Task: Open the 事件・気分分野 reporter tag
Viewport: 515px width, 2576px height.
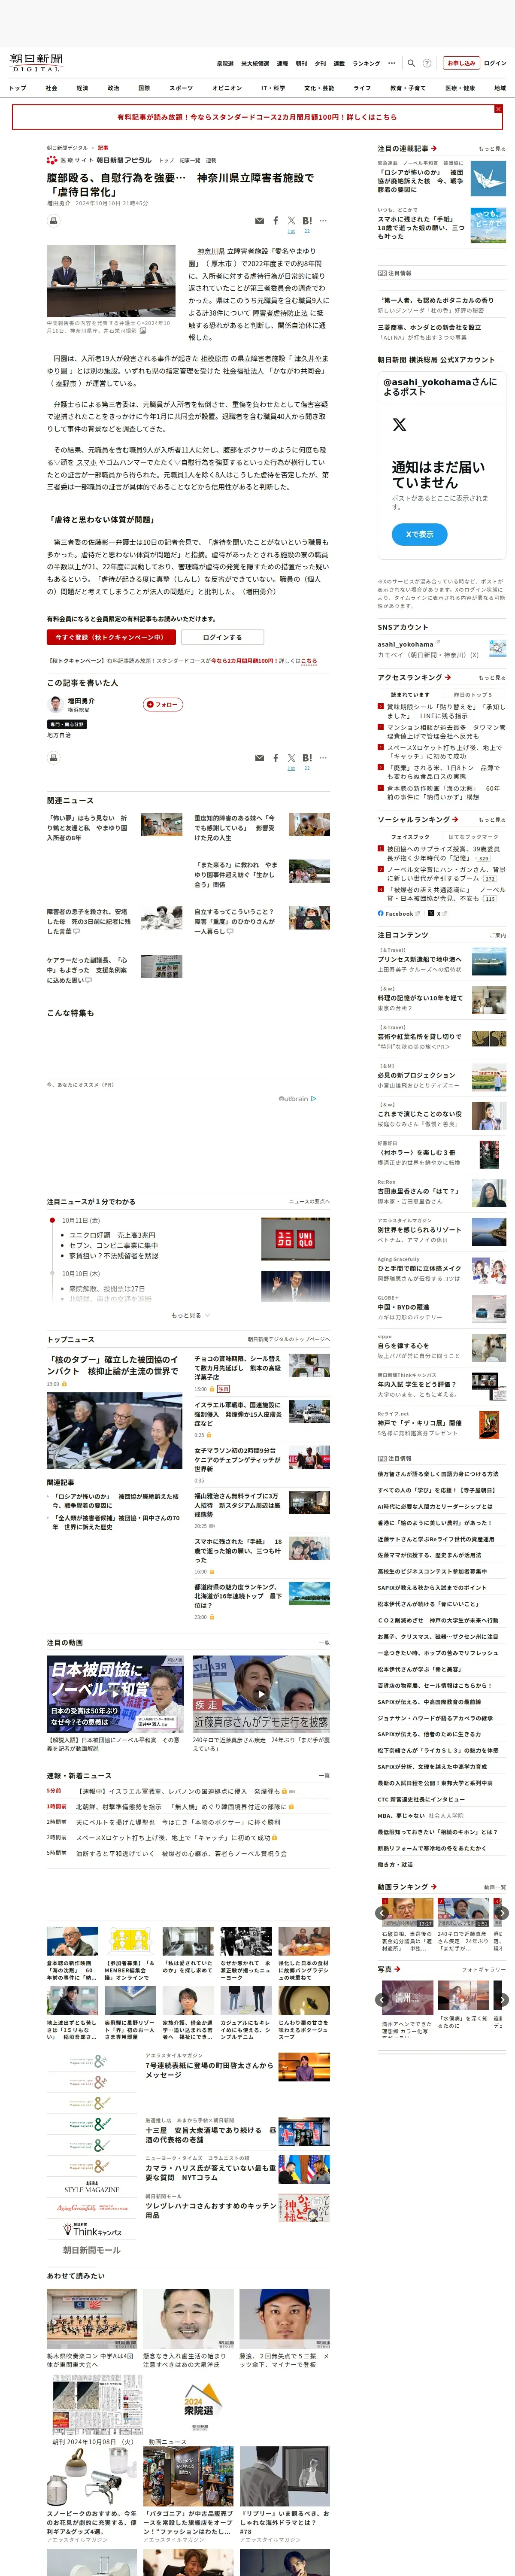Action: [67, 724]
